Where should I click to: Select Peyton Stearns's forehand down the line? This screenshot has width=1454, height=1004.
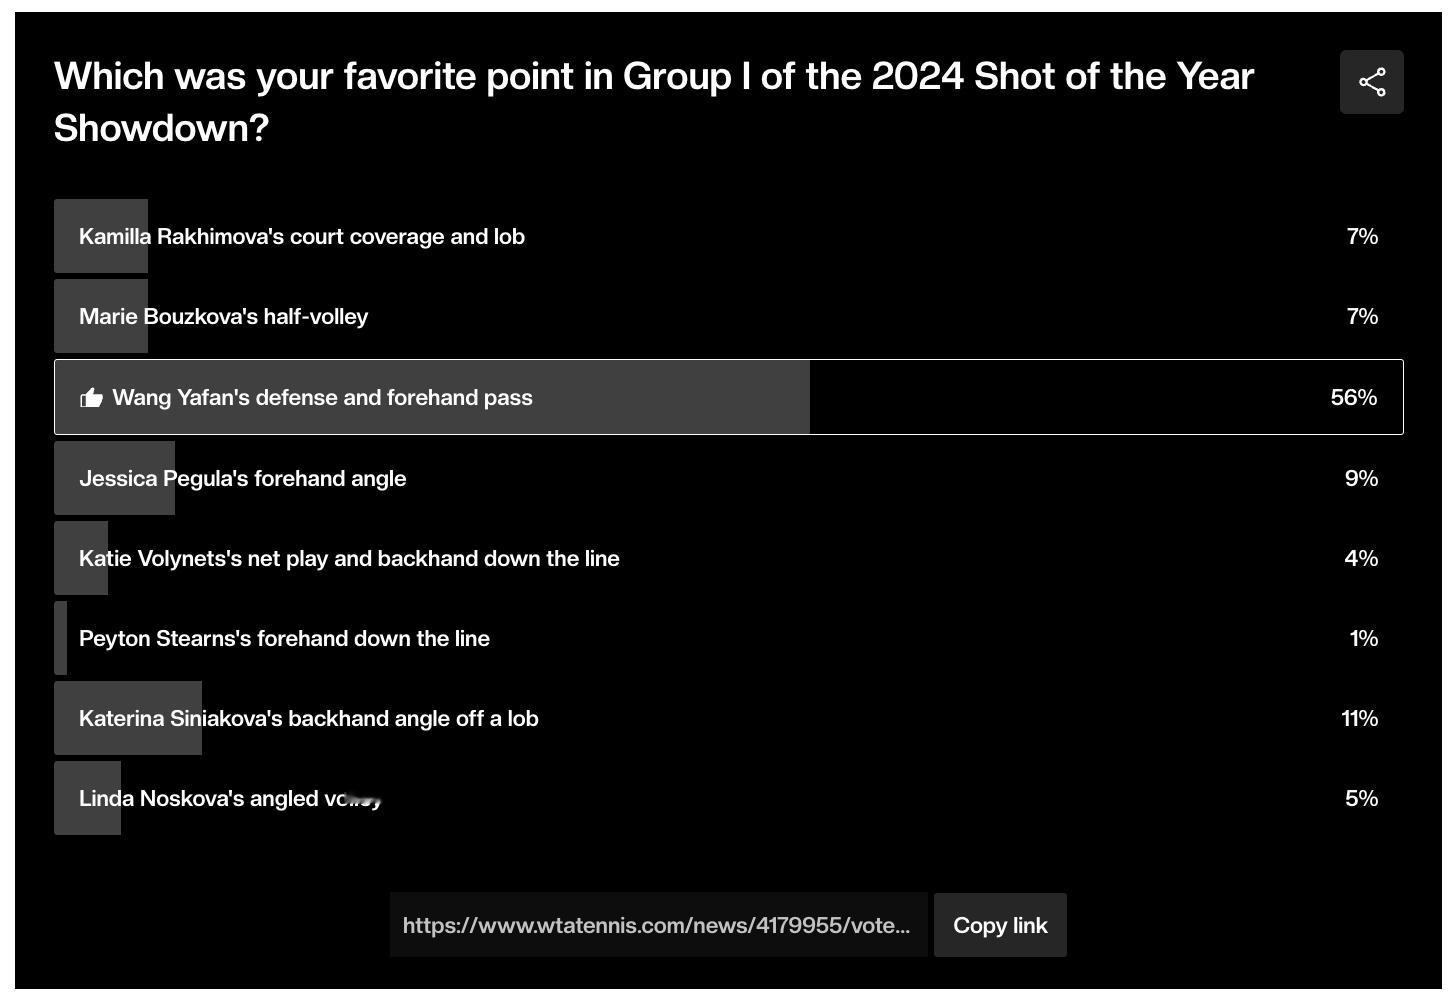729,638
